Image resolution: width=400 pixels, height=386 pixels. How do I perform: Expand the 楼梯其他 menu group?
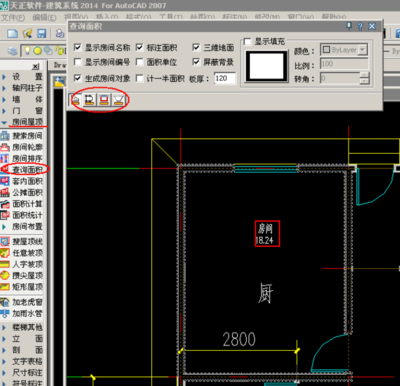click(22, 328)
